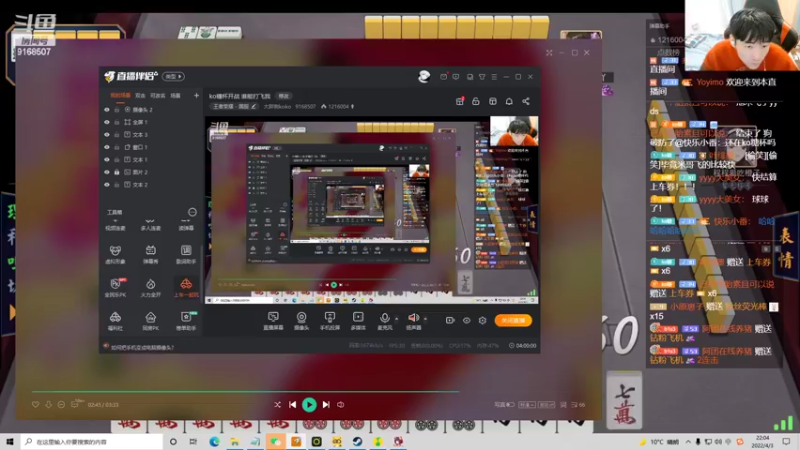Show hidden system tray icons chevron
Viewport: 800px width, 450px height.
(x=688, y=441)
